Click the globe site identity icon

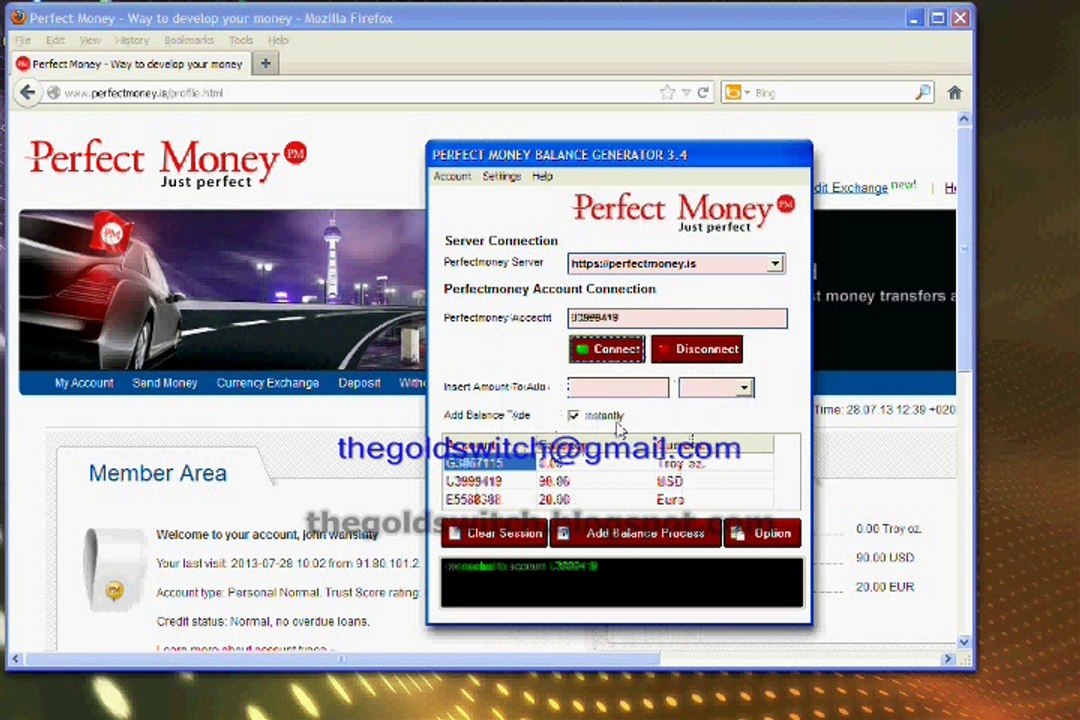(x=53, y=92)
